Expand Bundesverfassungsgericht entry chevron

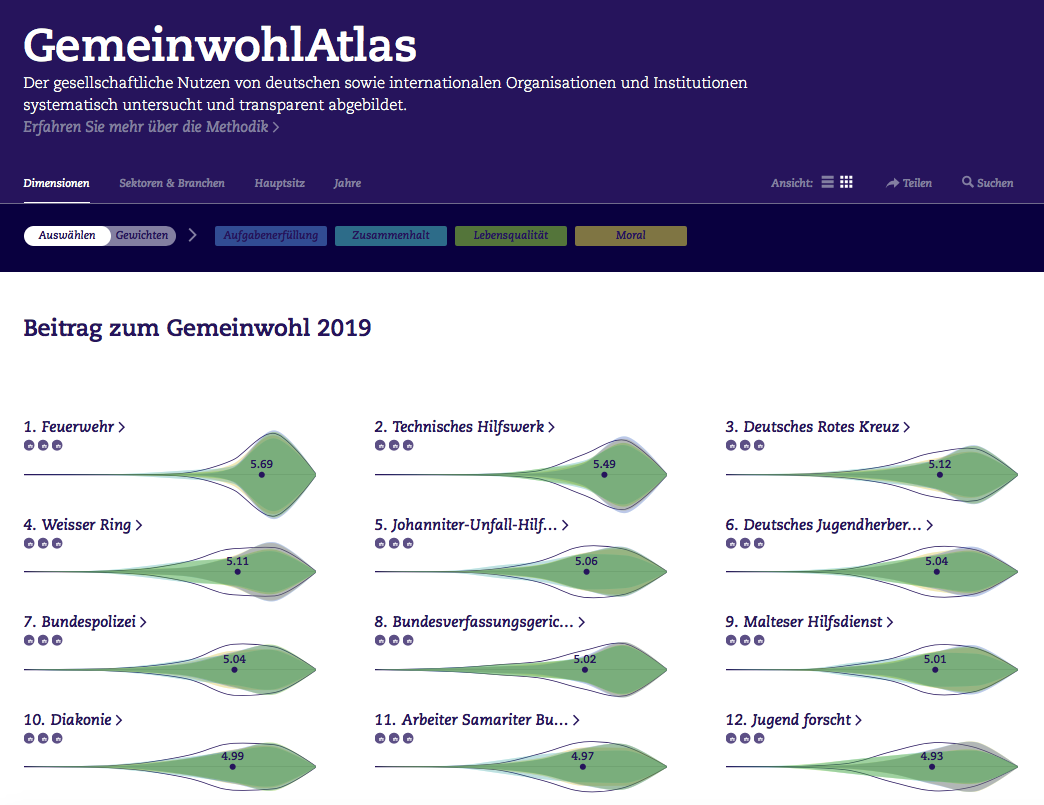(581, 623)
